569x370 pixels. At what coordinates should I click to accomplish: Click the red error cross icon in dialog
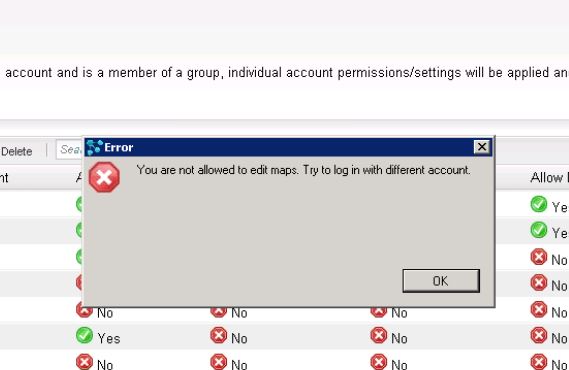click(105, 177)
